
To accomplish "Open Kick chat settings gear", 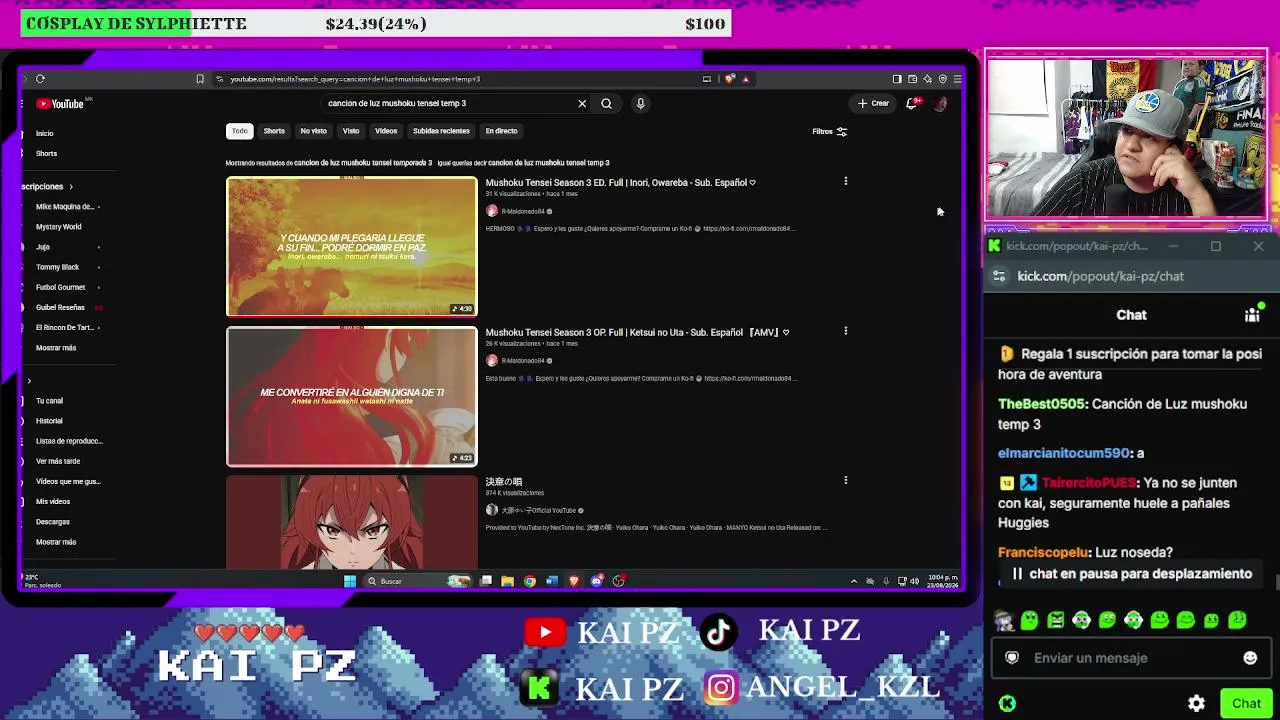I will (x=1196, y=703).
